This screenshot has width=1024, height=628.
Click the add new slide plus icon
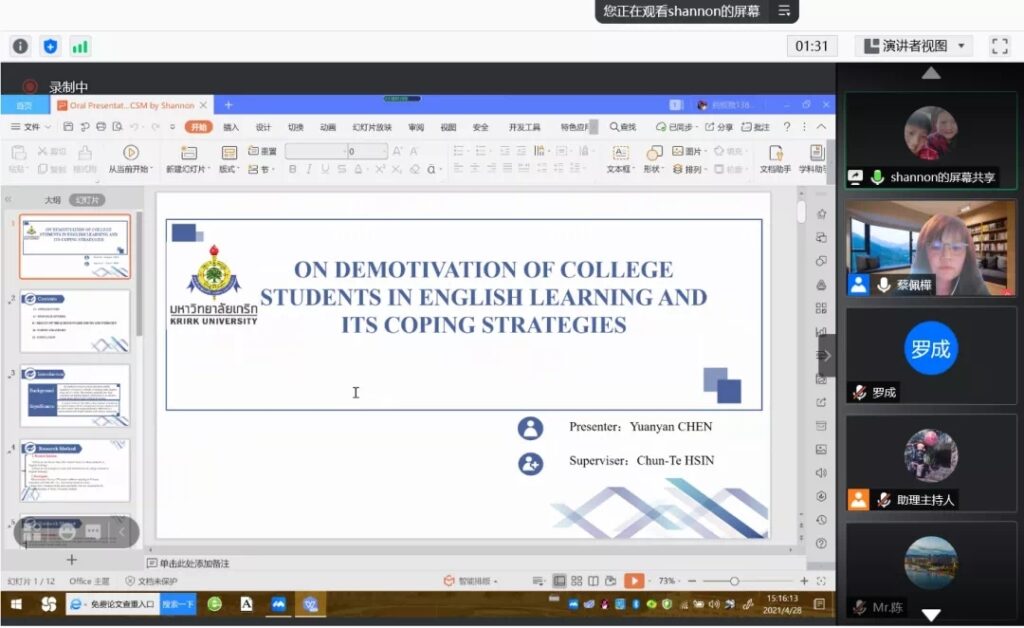(71, 560)
